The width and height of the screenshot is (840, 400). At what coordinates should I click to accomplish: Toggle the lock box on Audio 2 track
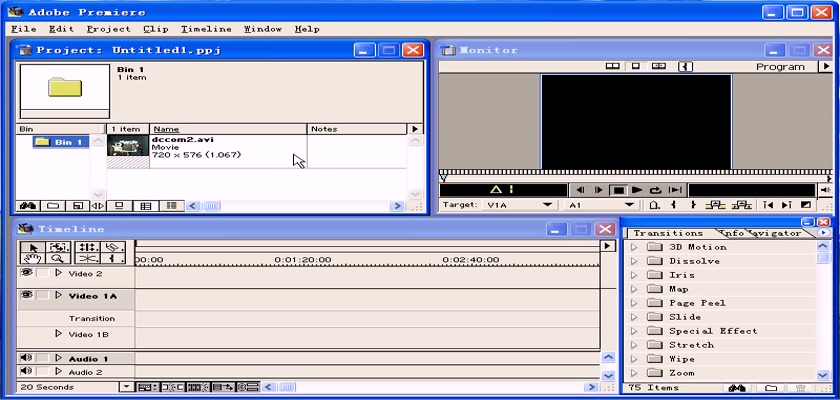[x=42, y=371]
